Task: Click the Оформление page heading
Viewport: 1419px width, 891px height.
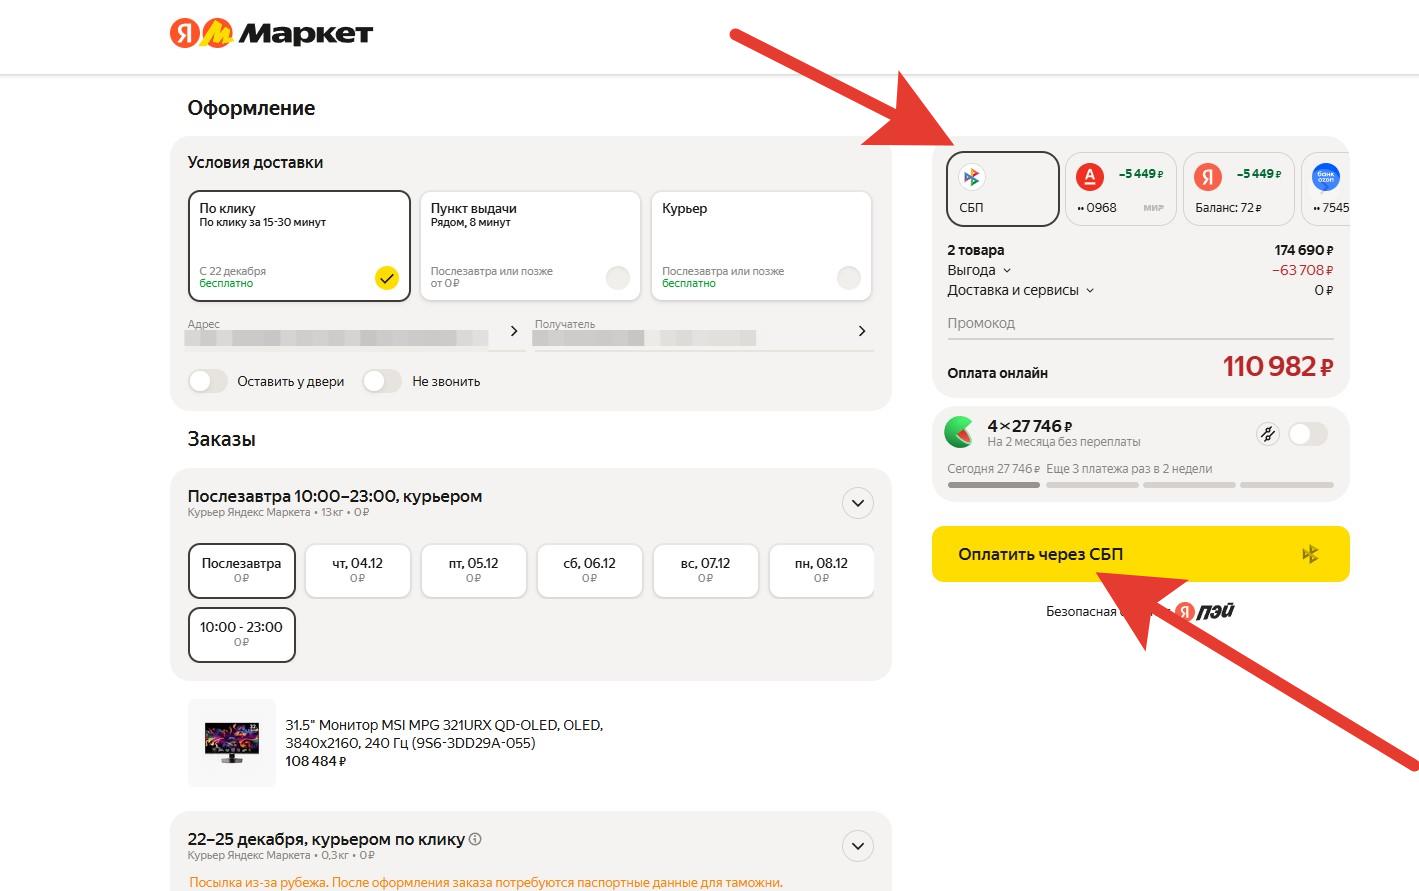Action: (x=251, y=108)
